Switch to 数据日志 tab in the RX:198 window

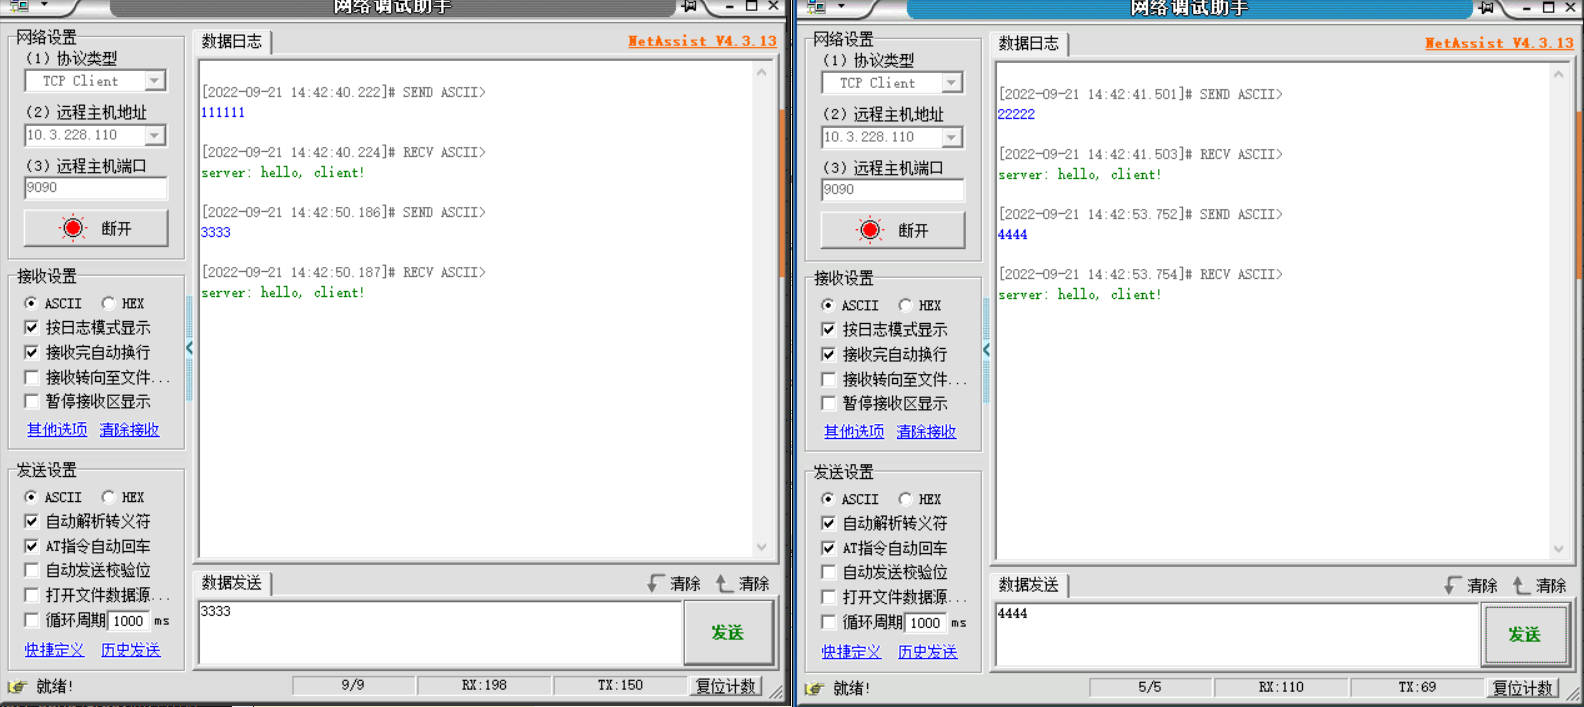pos(232,41)
